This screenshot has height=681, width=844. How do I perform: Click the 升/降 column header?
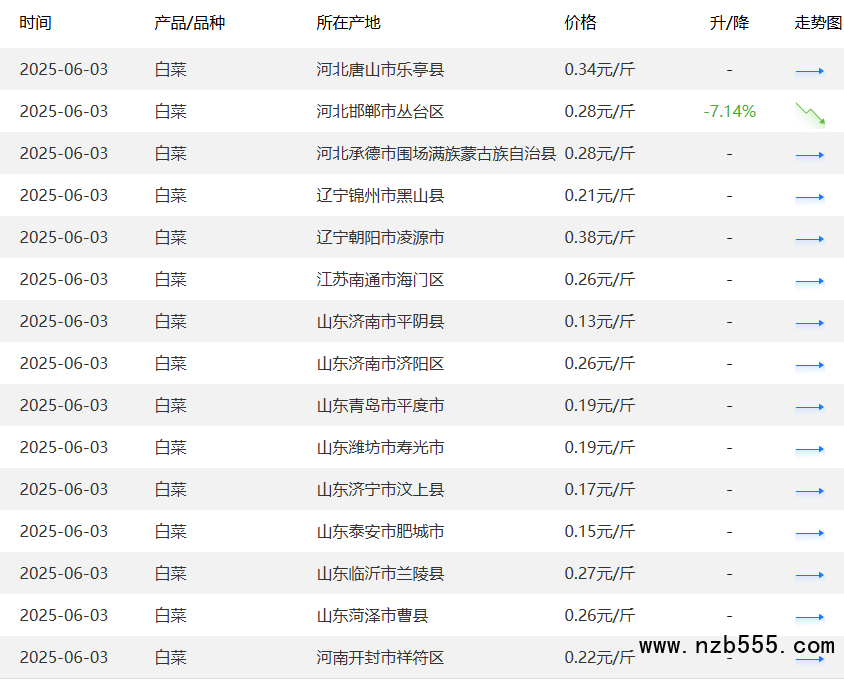729,23
